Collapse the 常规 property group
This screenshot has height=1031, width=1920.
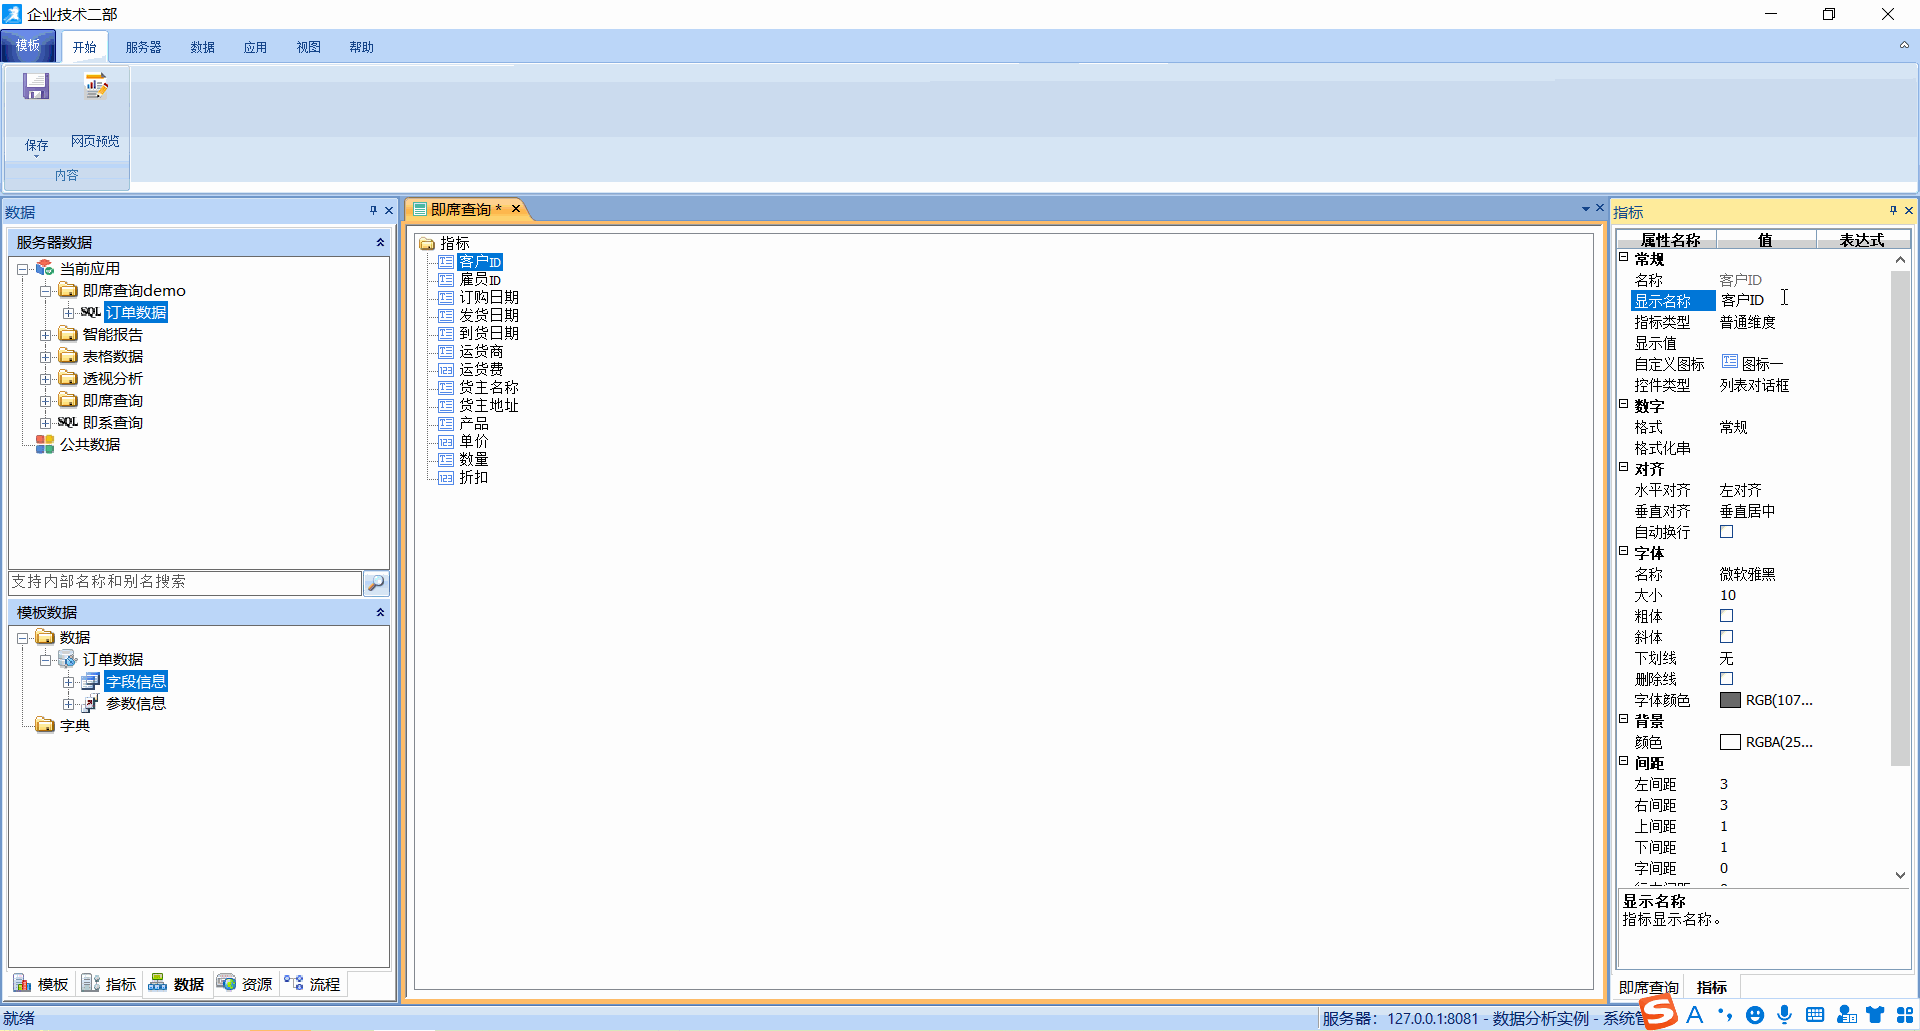pyautogui.click(x=1624, y=257)
